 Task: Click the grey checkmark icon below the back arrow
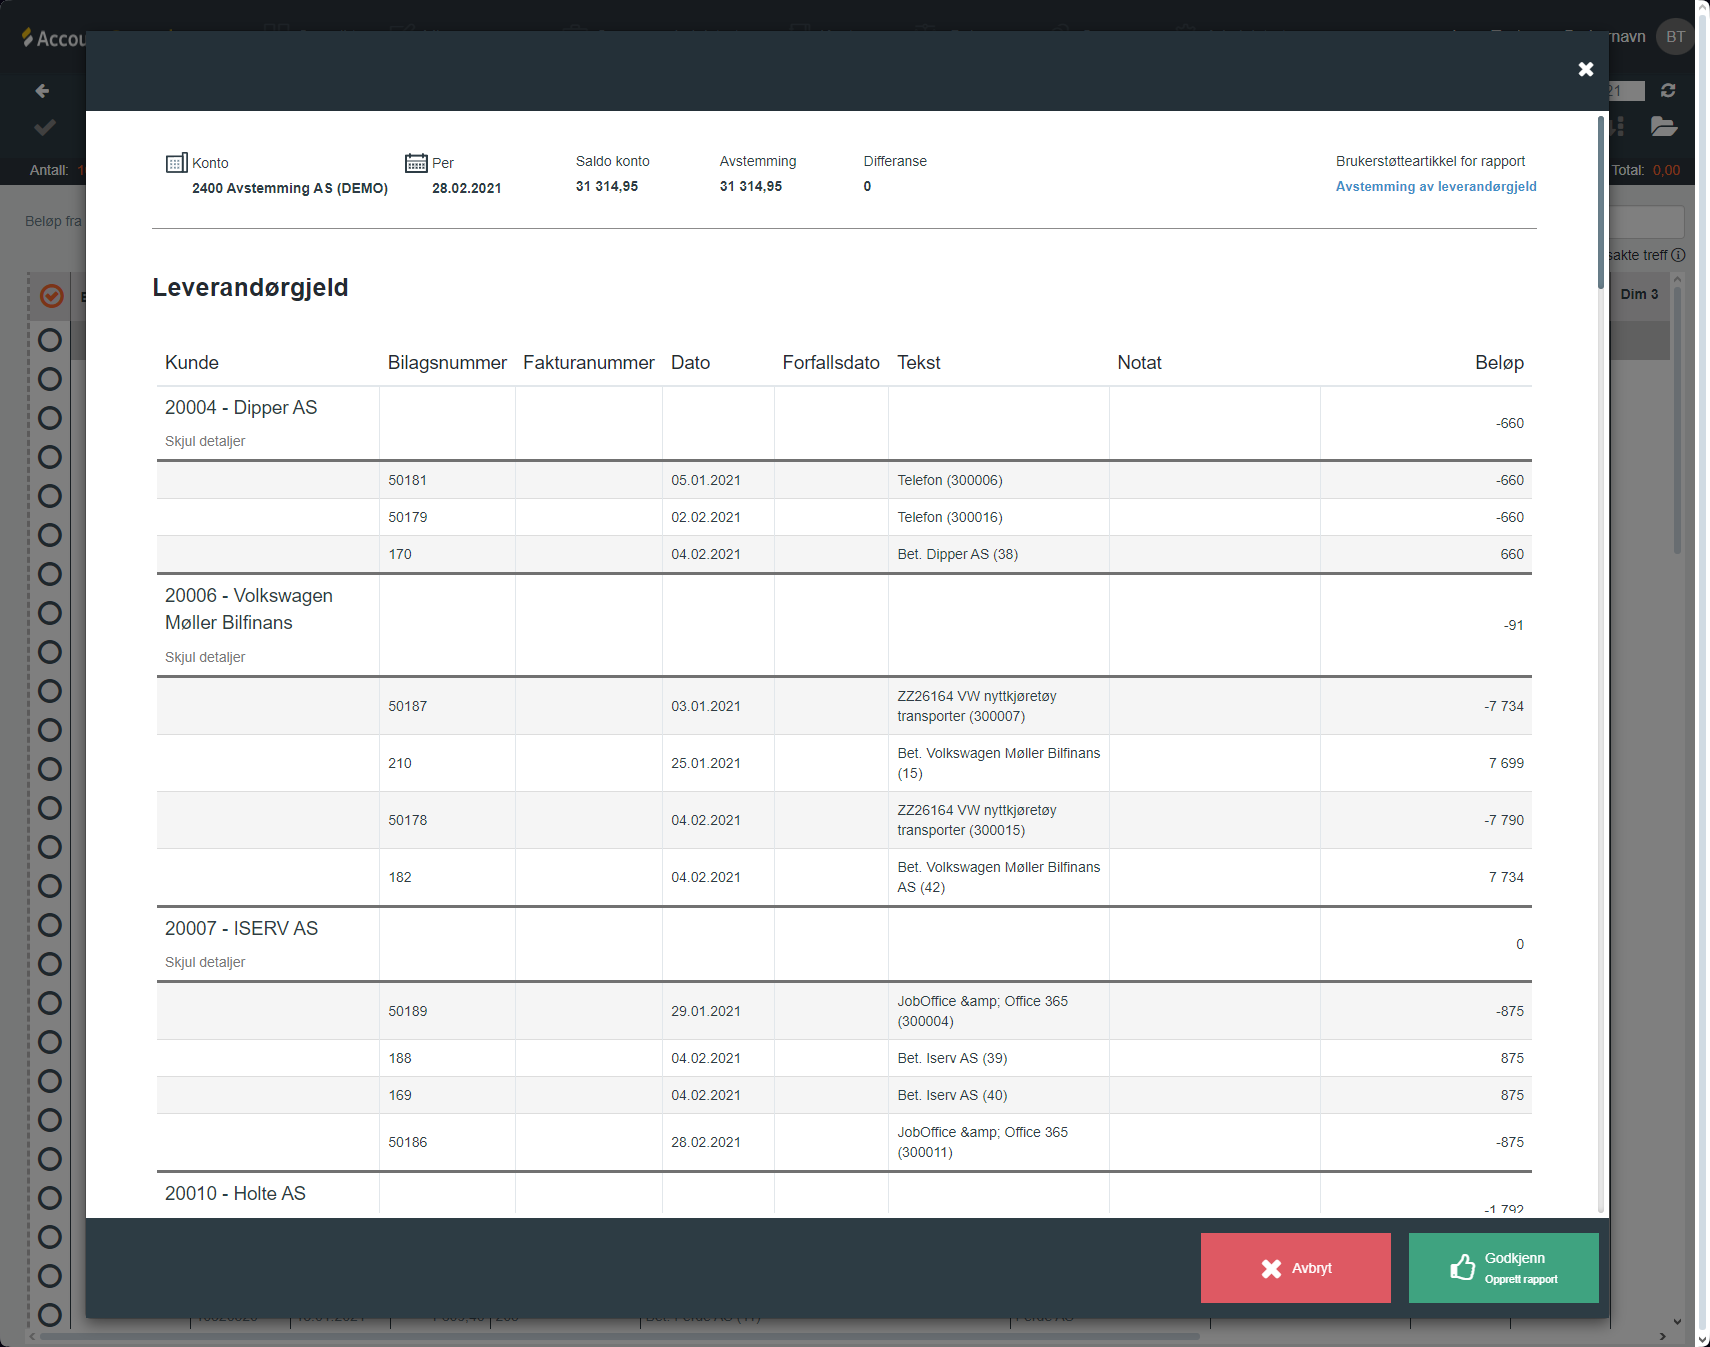coord(44,128)
